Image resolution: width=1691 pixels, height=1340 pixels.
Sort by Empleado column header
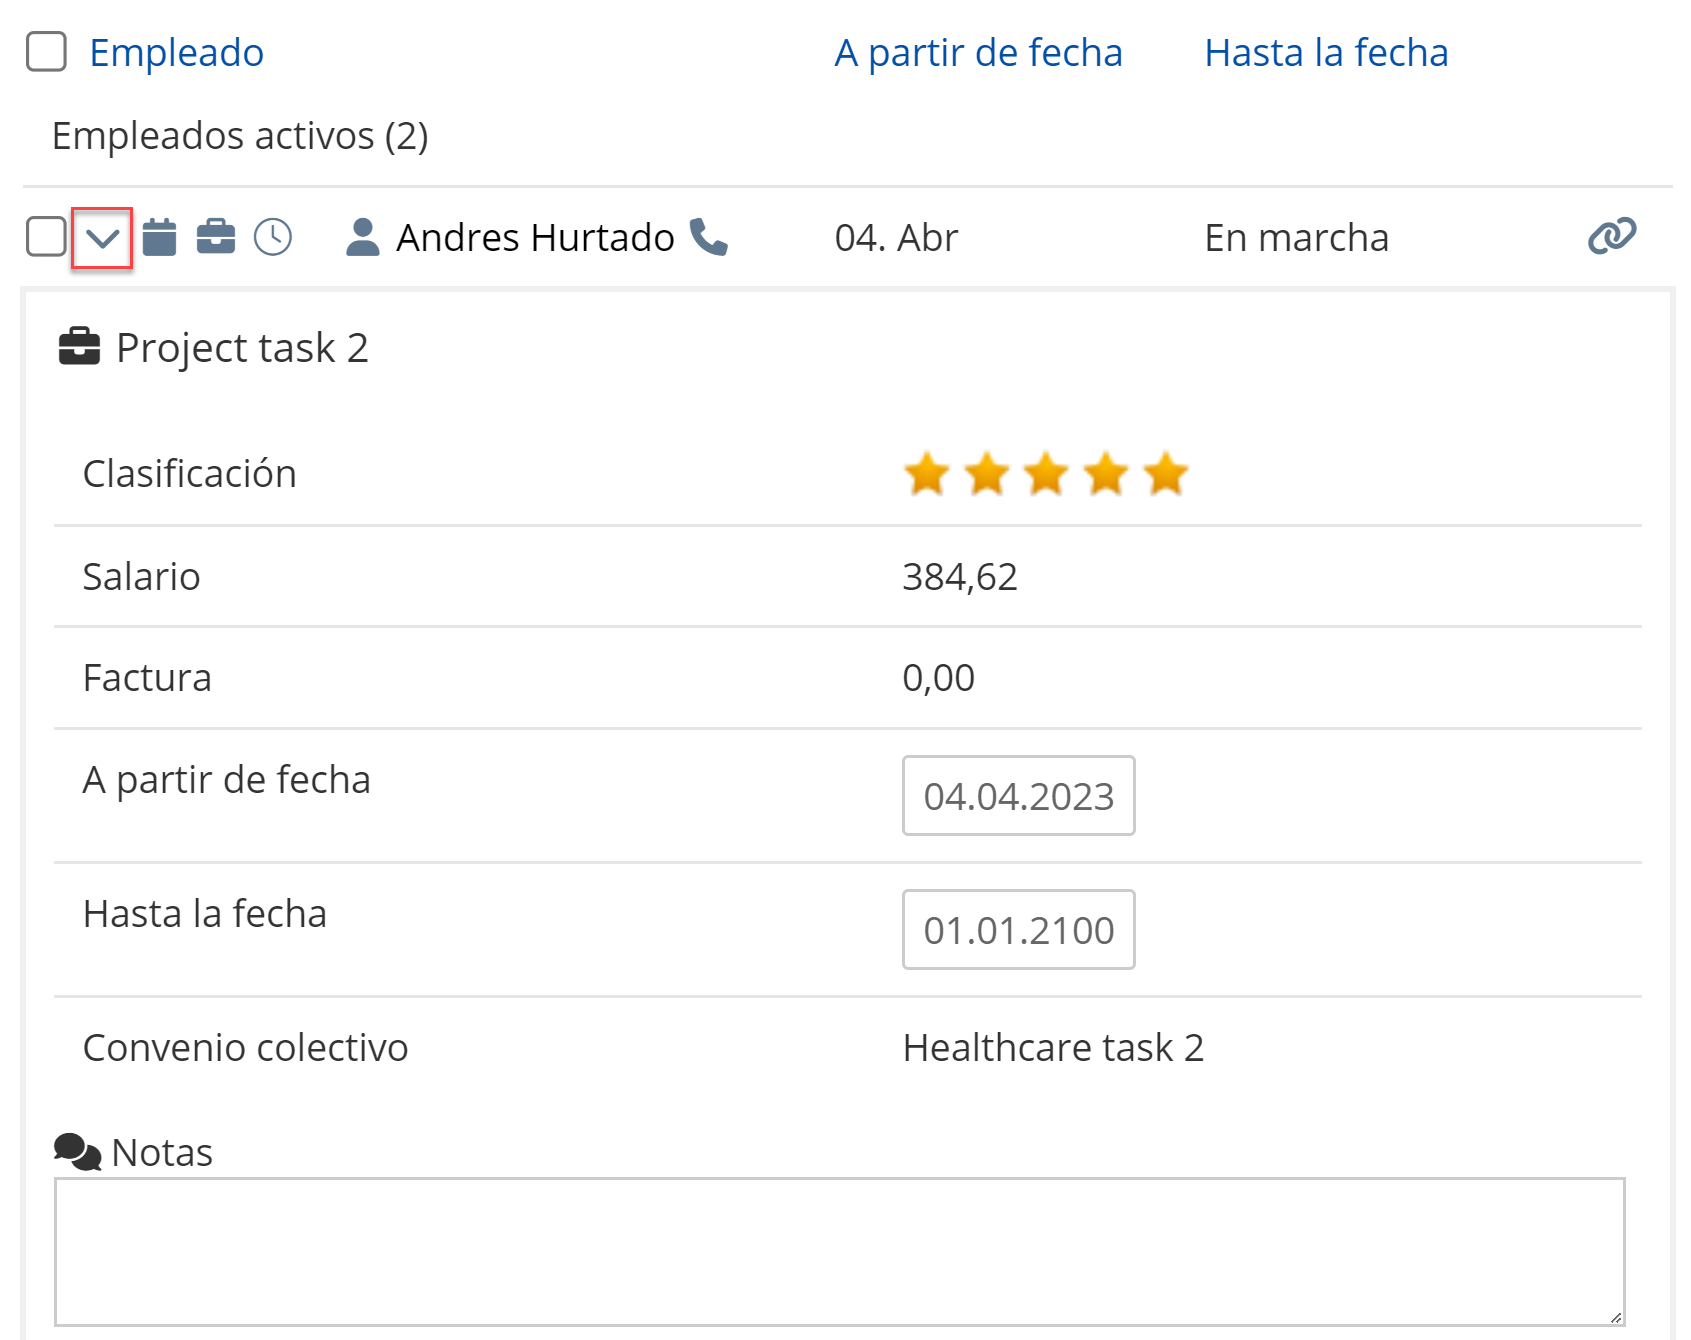click(177, 53)
